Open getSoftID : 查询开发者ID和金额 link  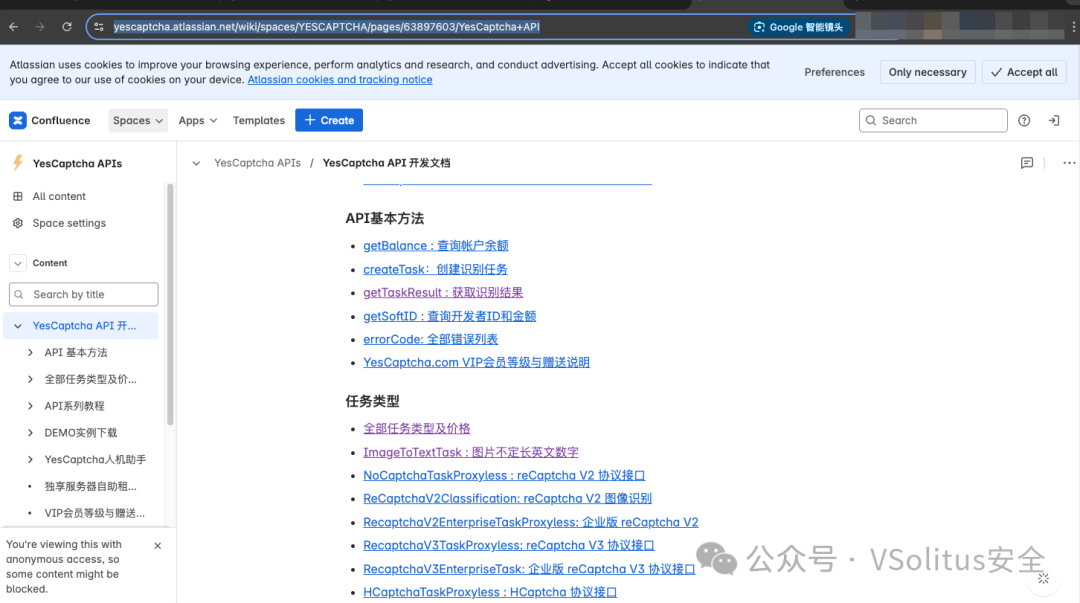tap(449, 316)
